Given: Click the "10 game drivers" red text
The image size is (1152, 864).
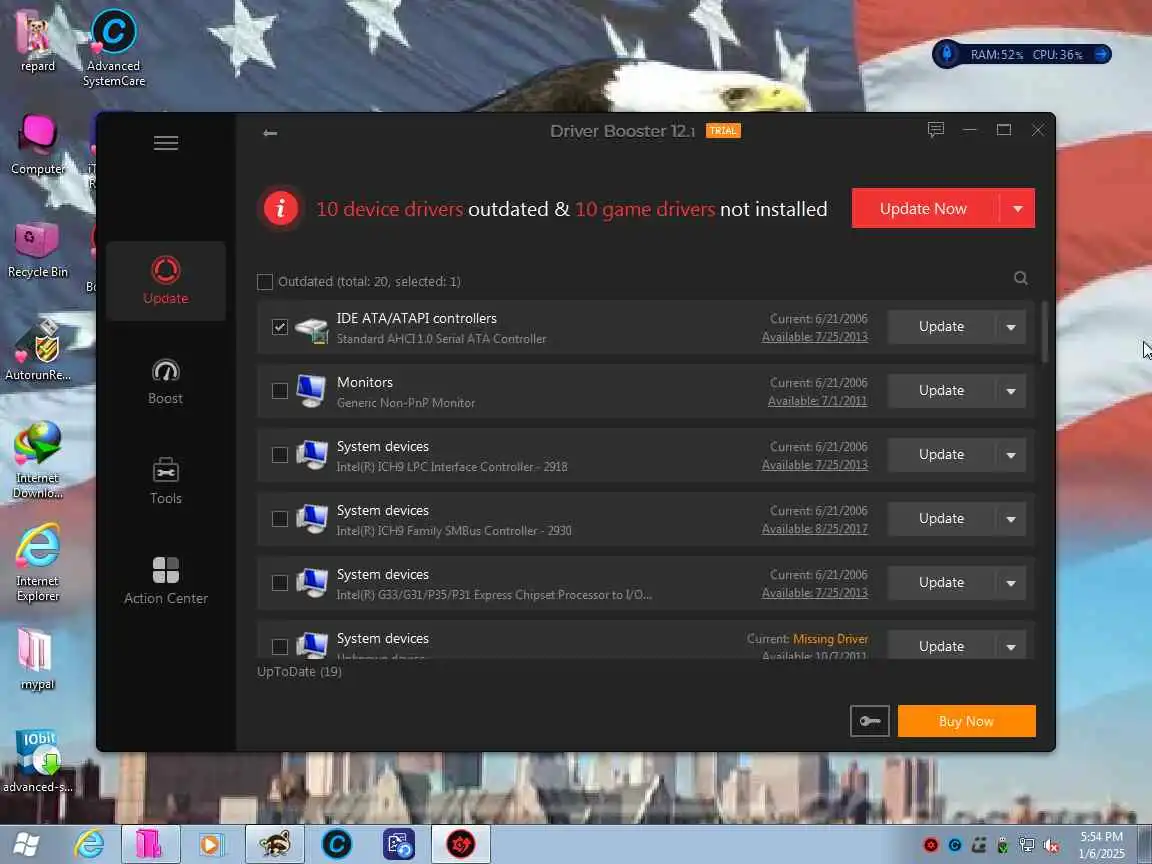Looking at the screenshot, I should pos(644,209).
